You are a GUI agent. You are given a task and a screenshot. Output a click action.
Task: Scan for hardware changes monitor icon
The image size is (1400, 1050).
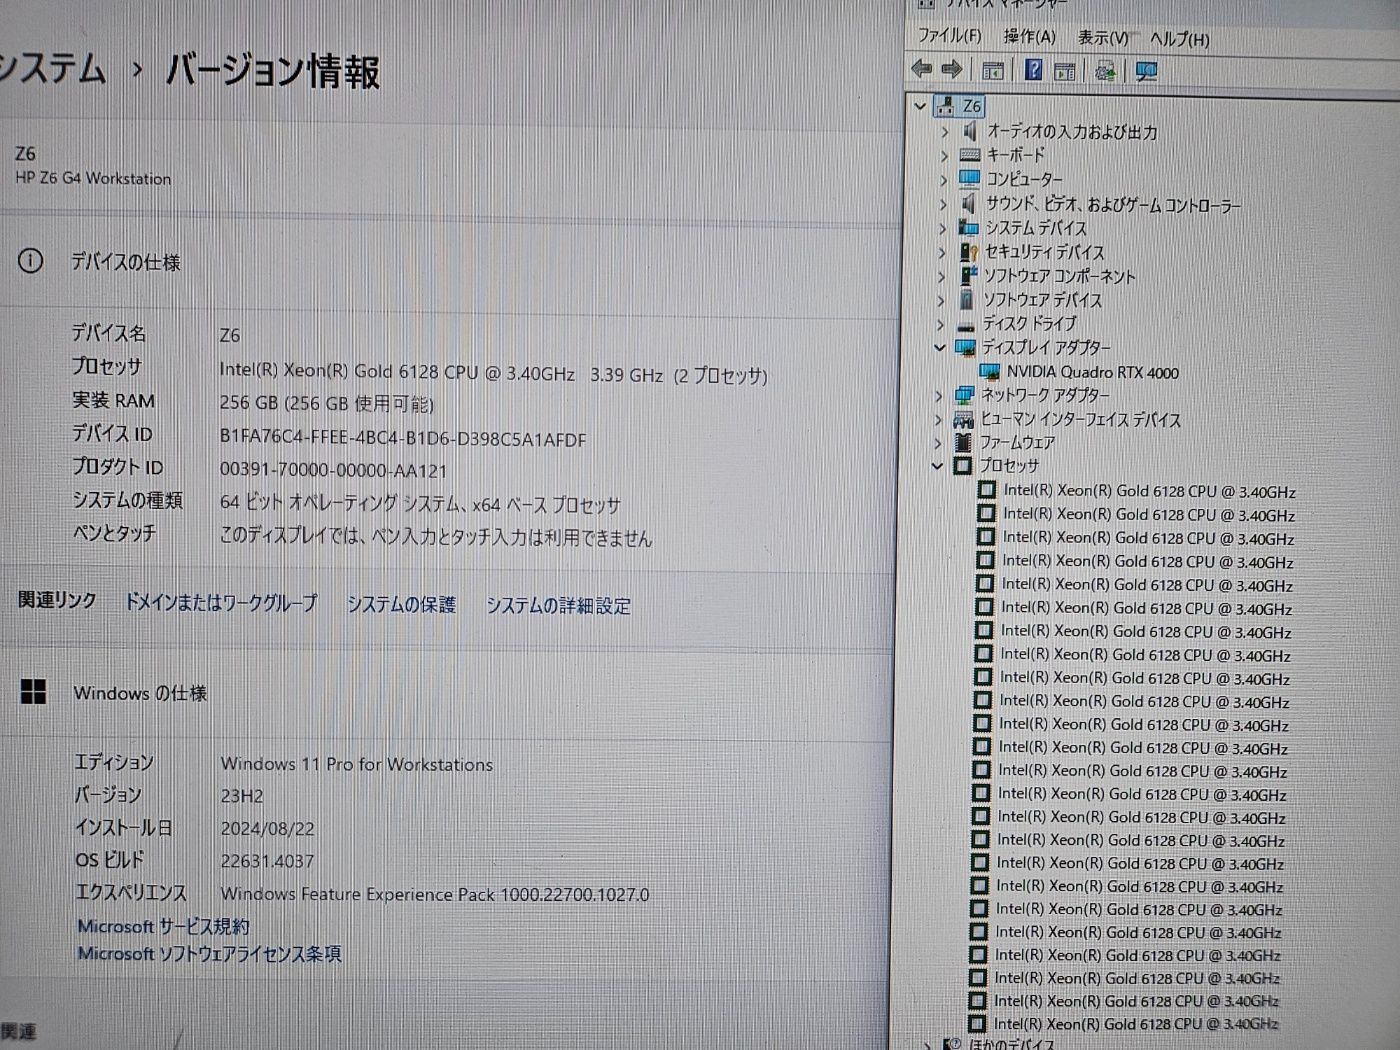point(1146,71)
